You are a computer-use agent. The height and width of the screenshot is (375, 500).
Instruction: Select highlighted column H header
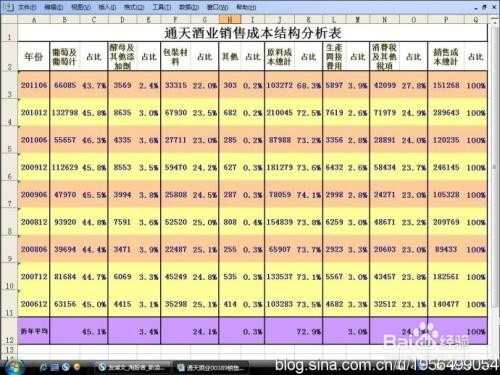(x=230, y=19)
